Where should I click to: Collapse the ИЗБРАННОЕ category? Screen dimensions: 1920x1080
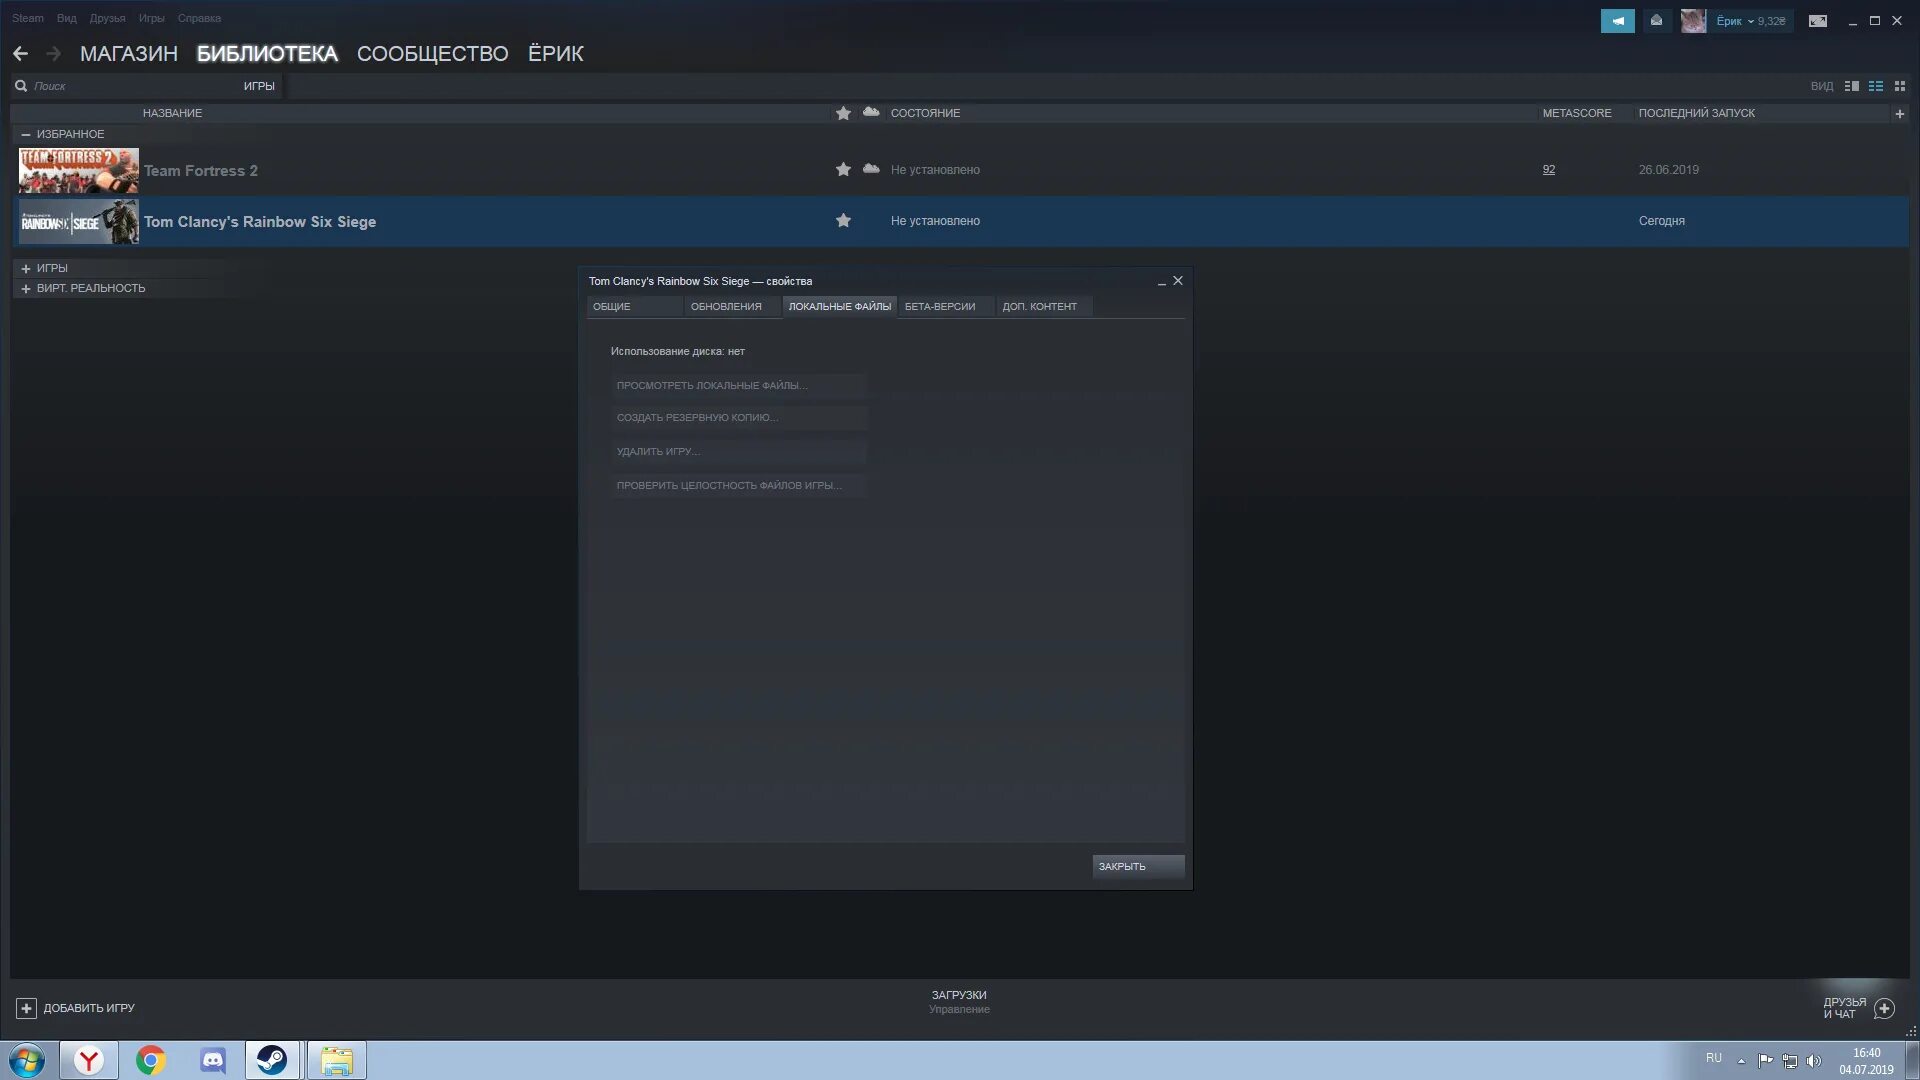[26, 134]
